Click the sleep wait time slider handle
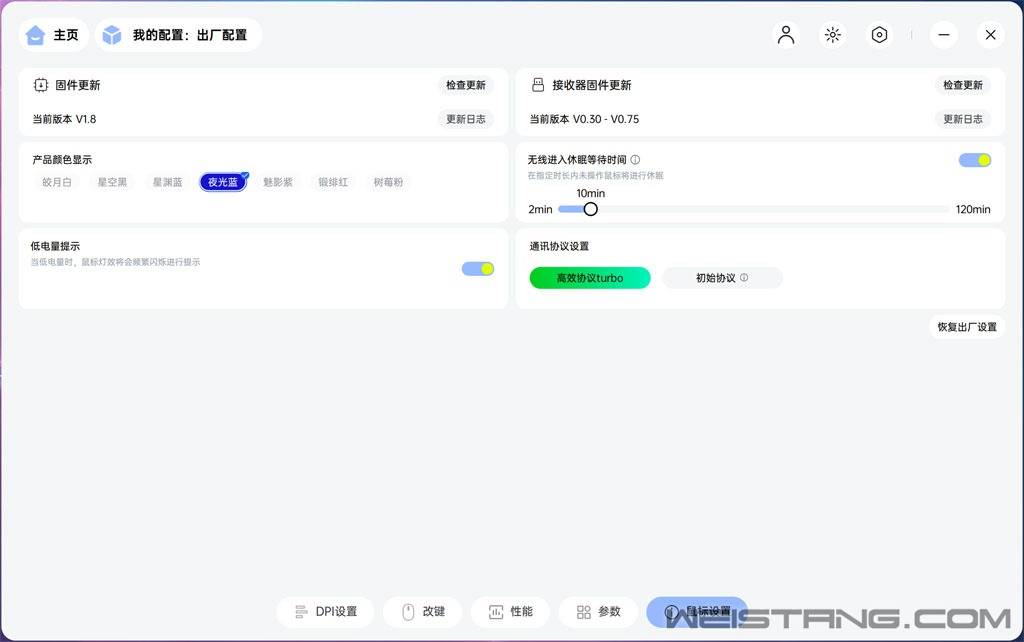The width and height of the screenshot is (1024, 642). pyautogui.click(x=590, y=209)
